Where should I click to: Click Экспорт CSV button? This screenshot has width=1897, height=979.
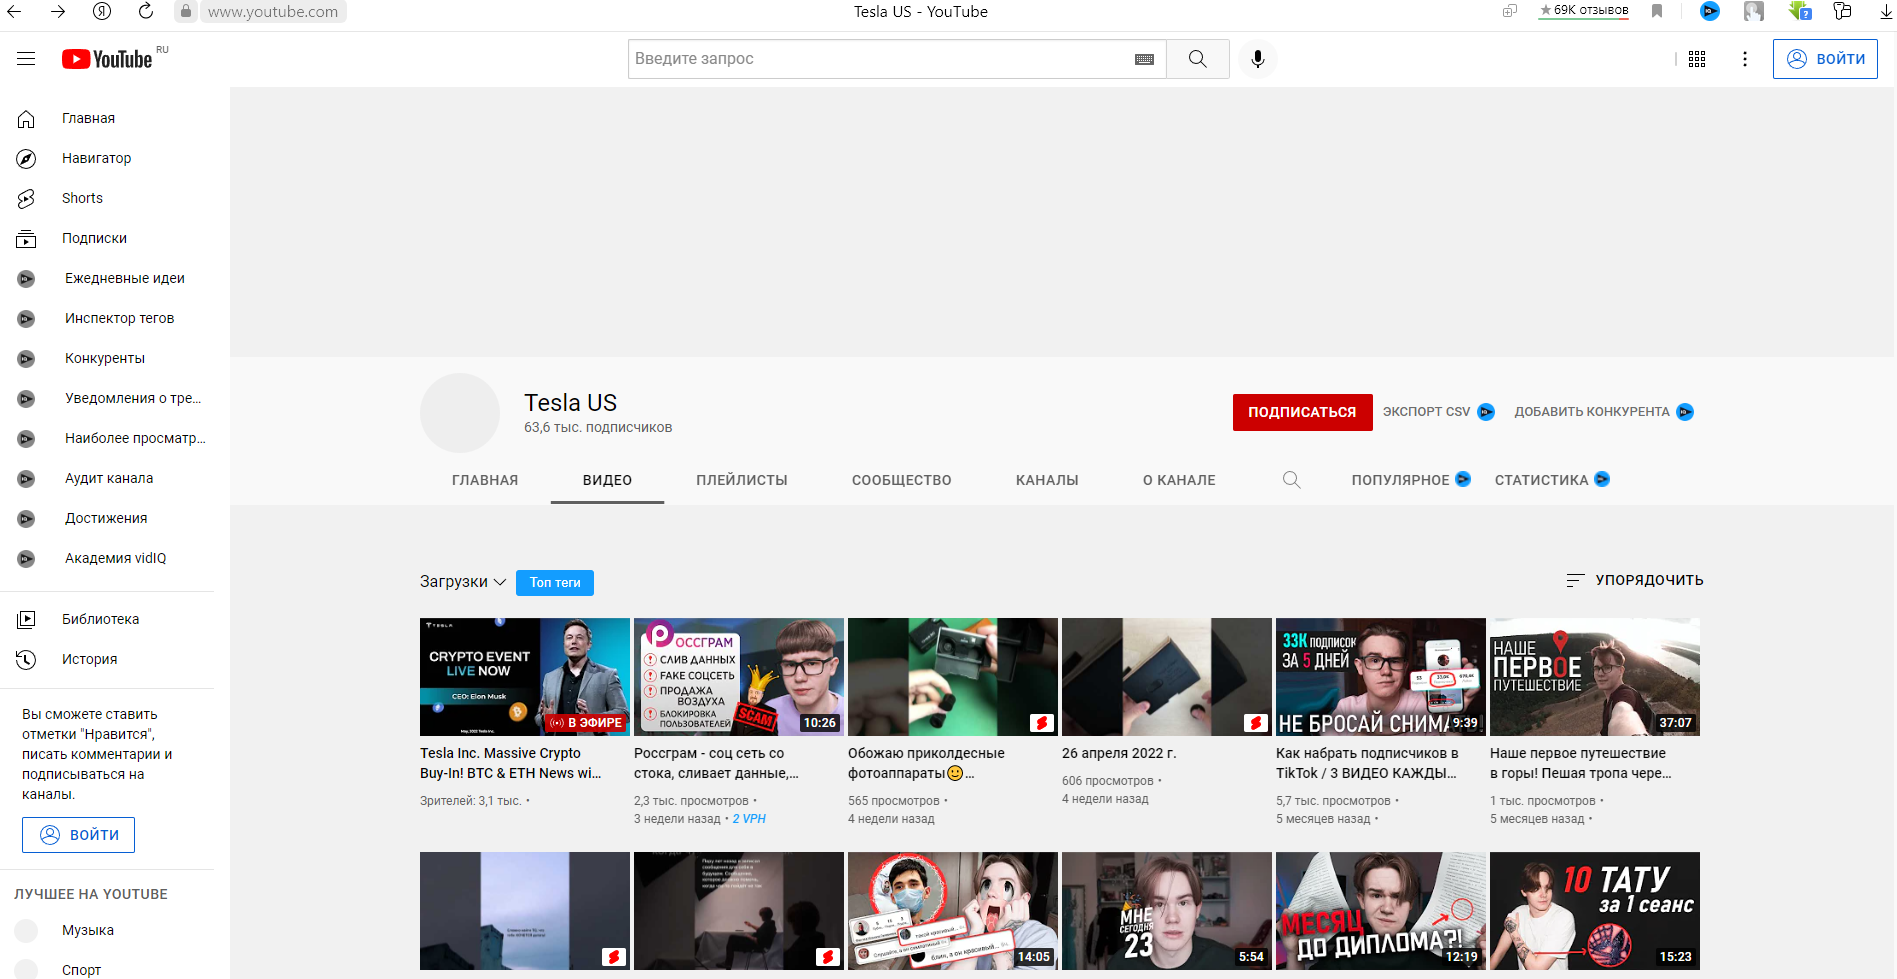[1438, 412]
